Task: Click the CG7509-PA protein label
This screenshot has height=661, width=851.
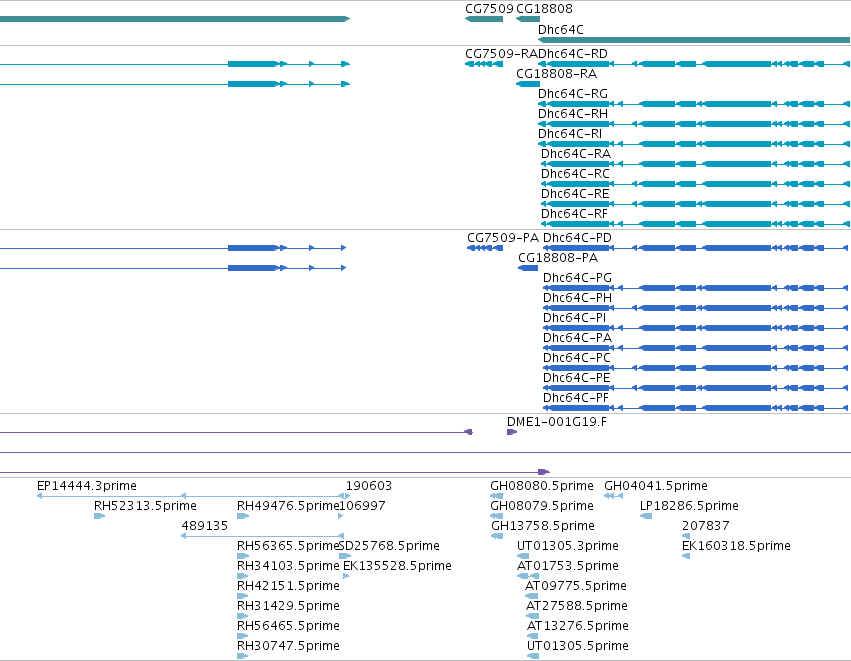Action: coord(503,238)
